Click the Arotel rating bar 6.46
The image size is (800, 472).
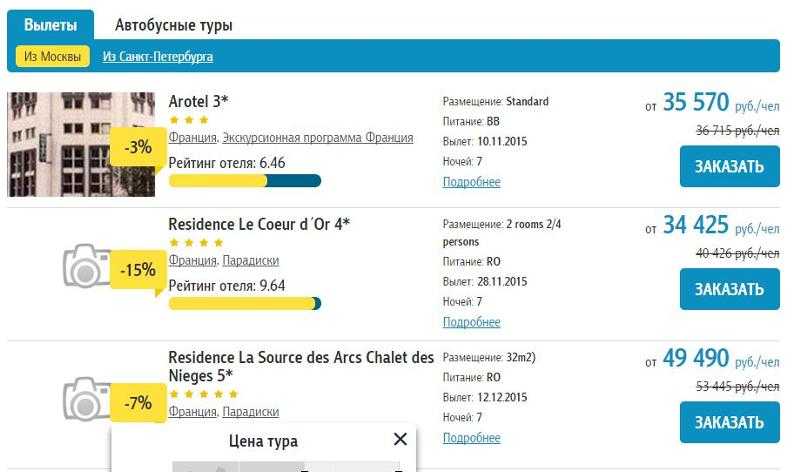point(245,181)
